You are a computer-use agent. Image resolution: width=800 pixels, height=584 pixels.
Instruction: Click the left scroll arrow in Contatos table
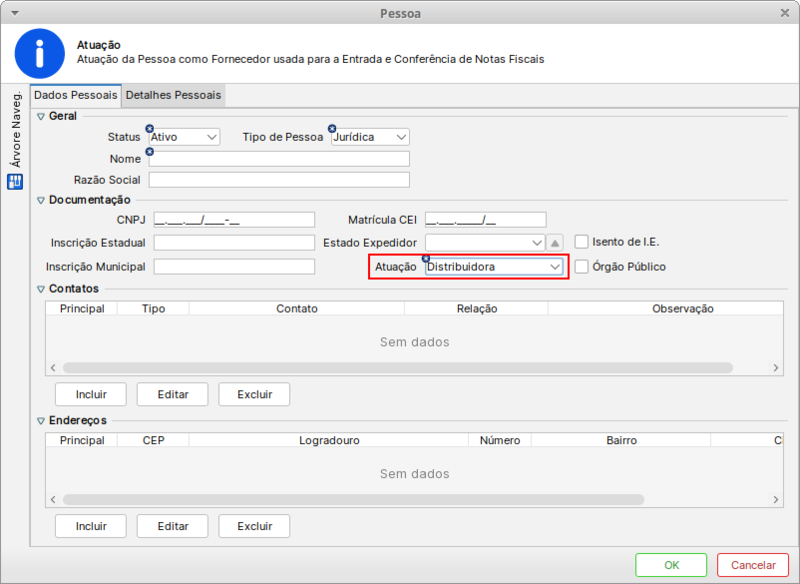pos(52,368)
